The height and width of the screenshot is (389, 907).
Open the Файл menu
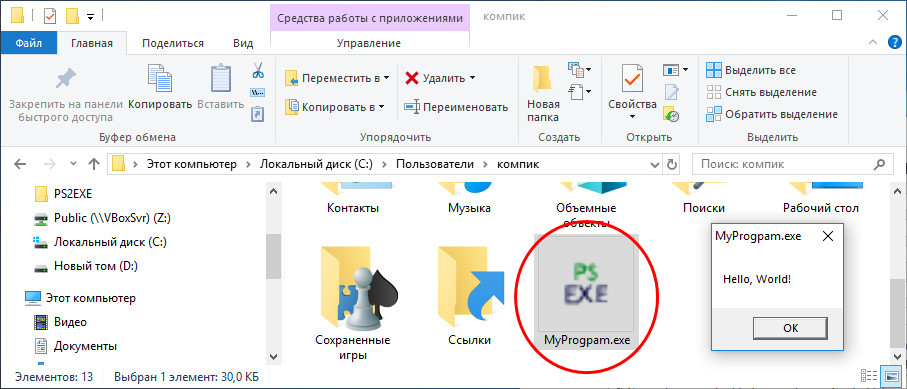pyautogui.click(x=28, y=43)
